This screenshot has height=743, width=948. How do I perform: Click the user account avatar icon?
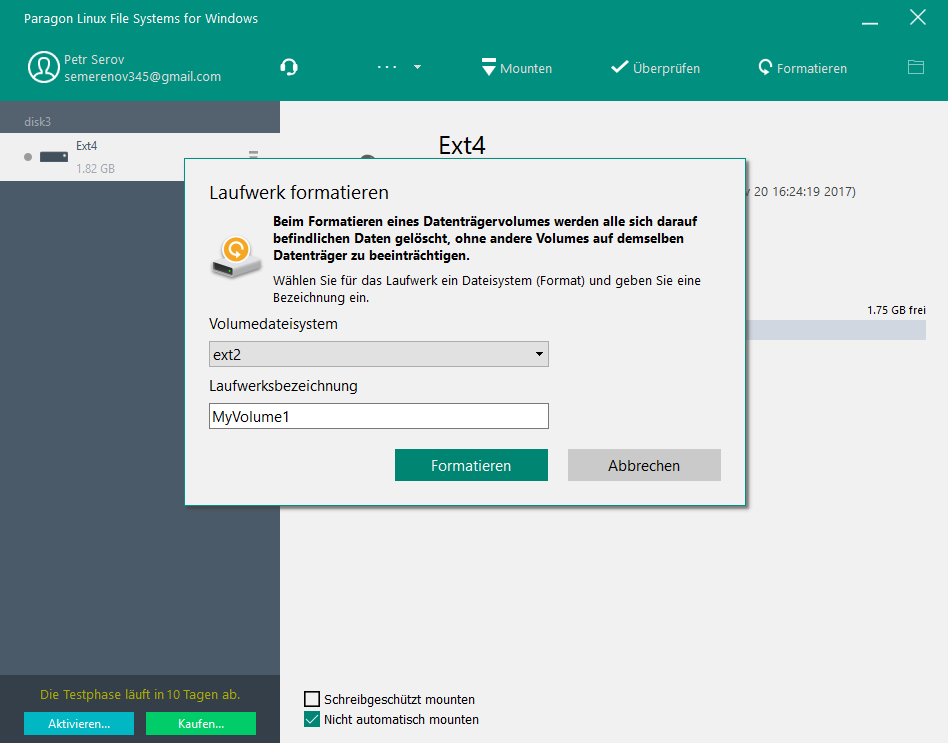point(43,68)
